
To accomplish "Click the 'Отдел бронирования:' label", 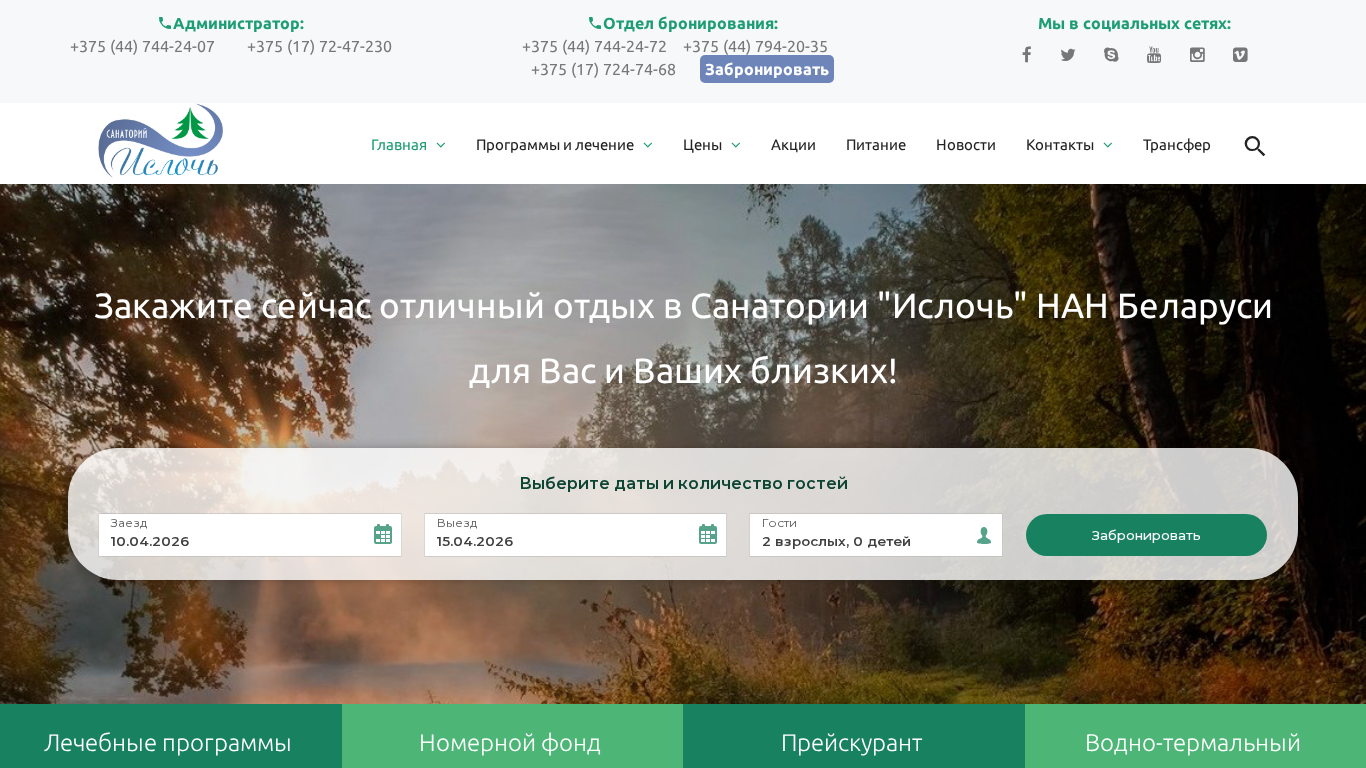I will click(690, 24).
